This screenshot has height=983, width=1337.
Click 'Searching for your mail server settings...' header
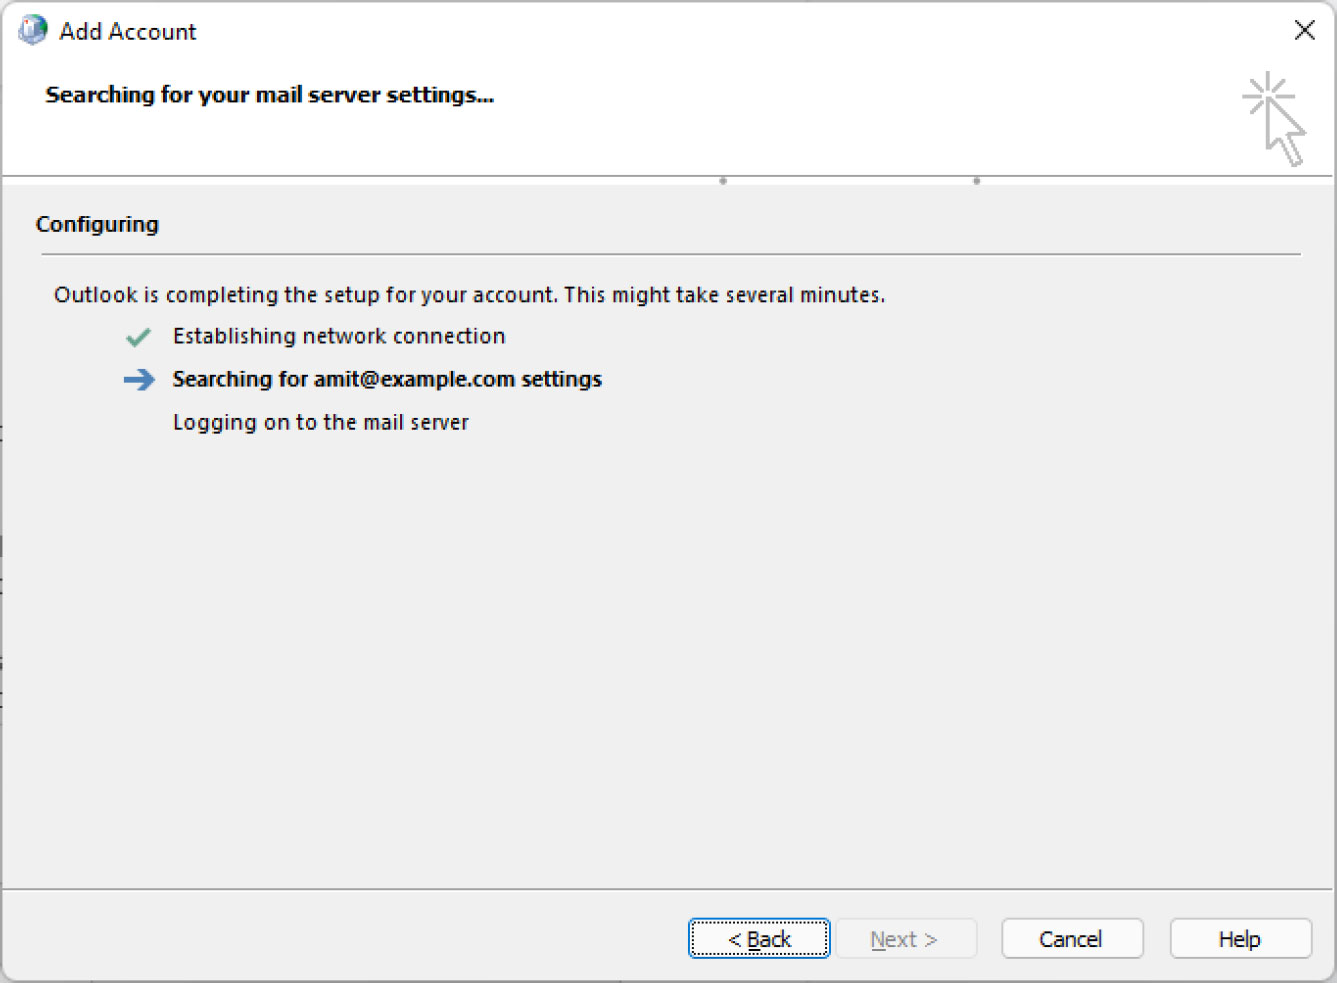pos(269,95)
